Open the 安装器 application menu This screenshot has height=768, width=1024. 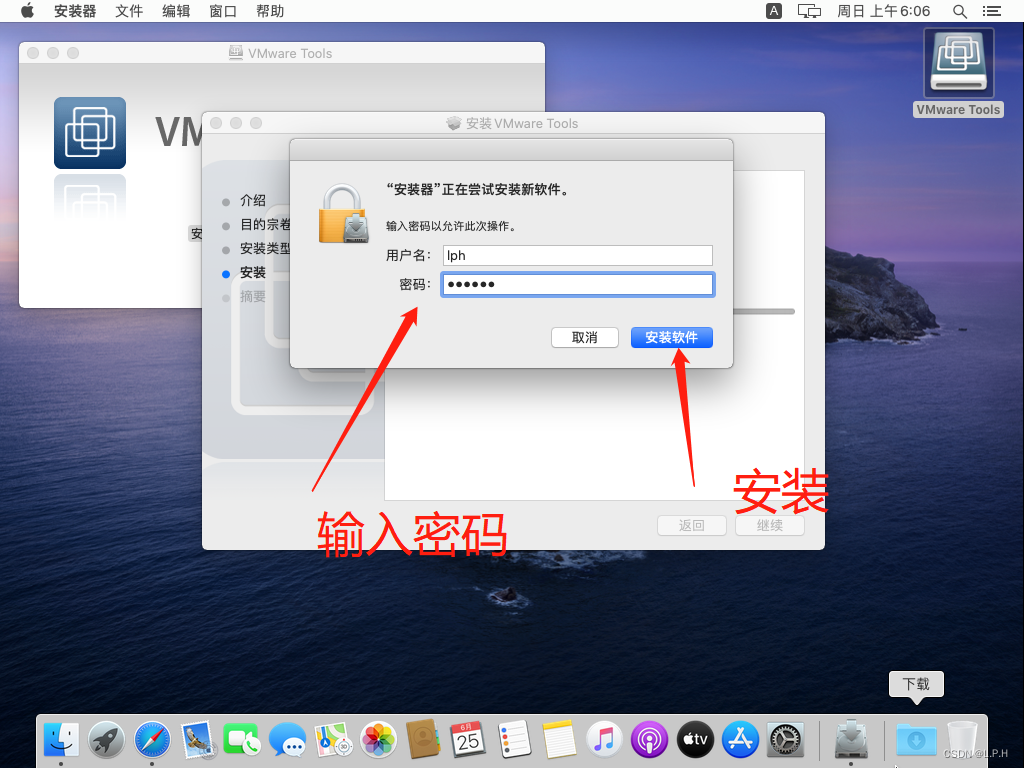74,11
